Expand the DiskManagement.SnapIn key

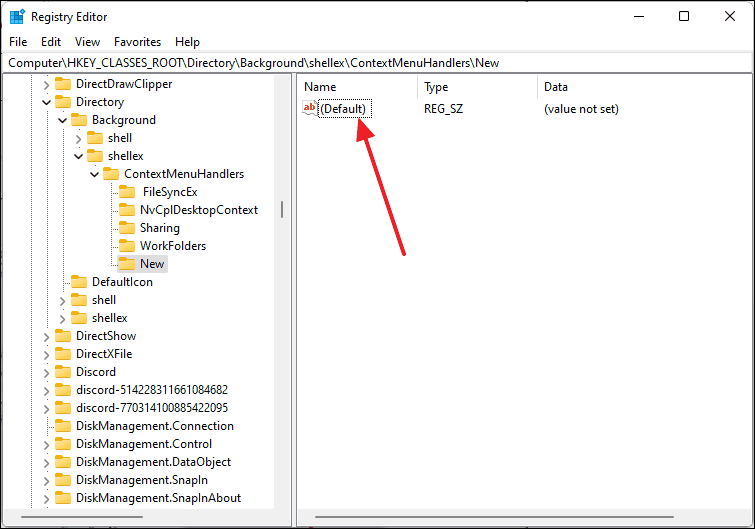pos(46,481)
